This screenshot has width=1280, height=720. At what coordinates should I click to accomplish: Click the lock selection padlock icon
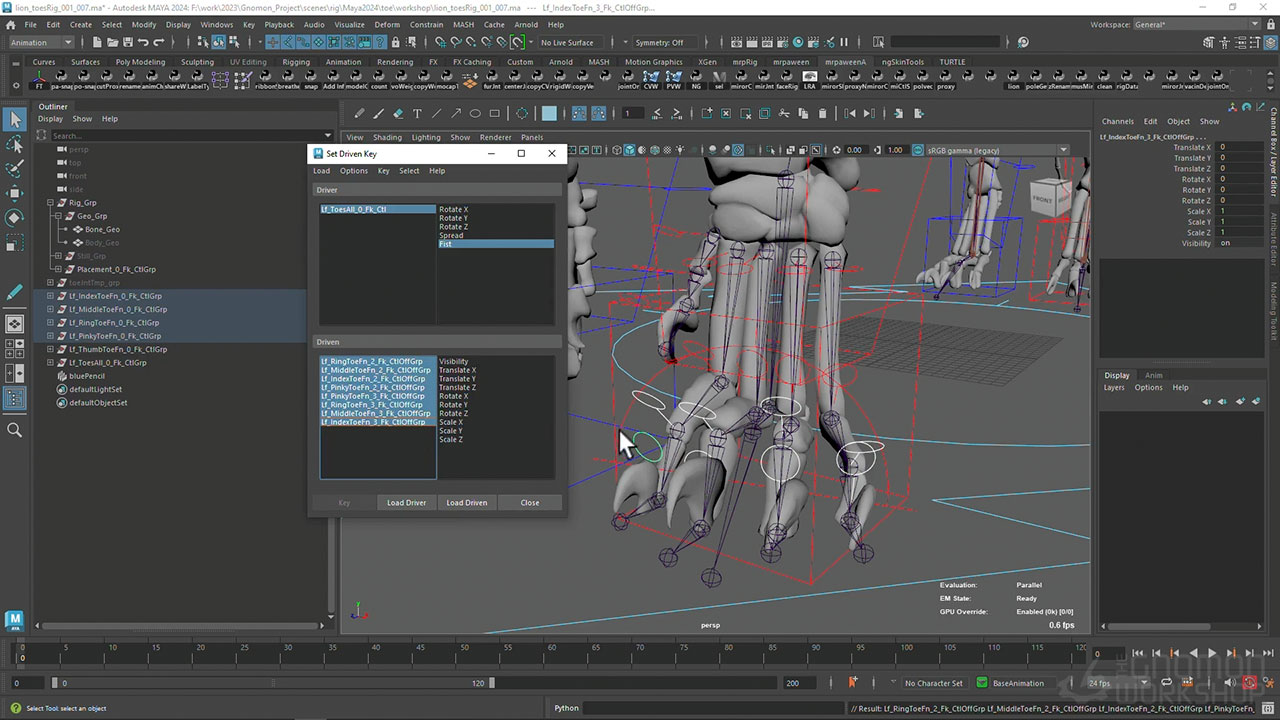click(396, 42)
